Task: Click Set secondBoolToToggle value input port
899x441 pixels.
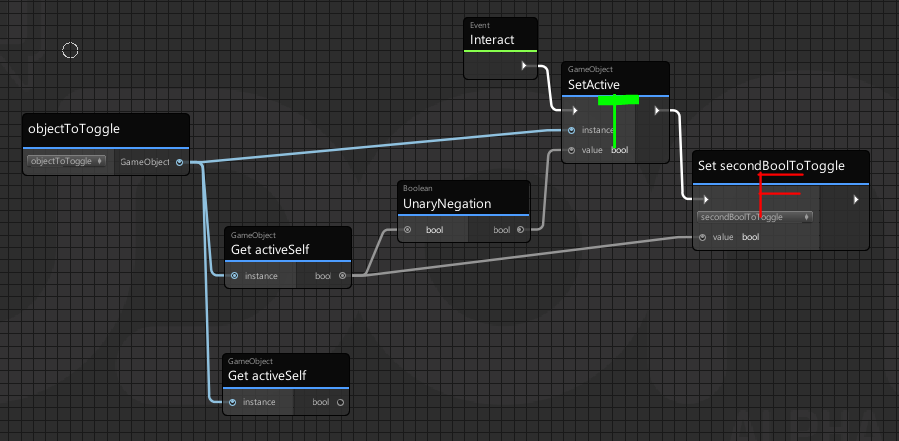Action: [702, 237]
